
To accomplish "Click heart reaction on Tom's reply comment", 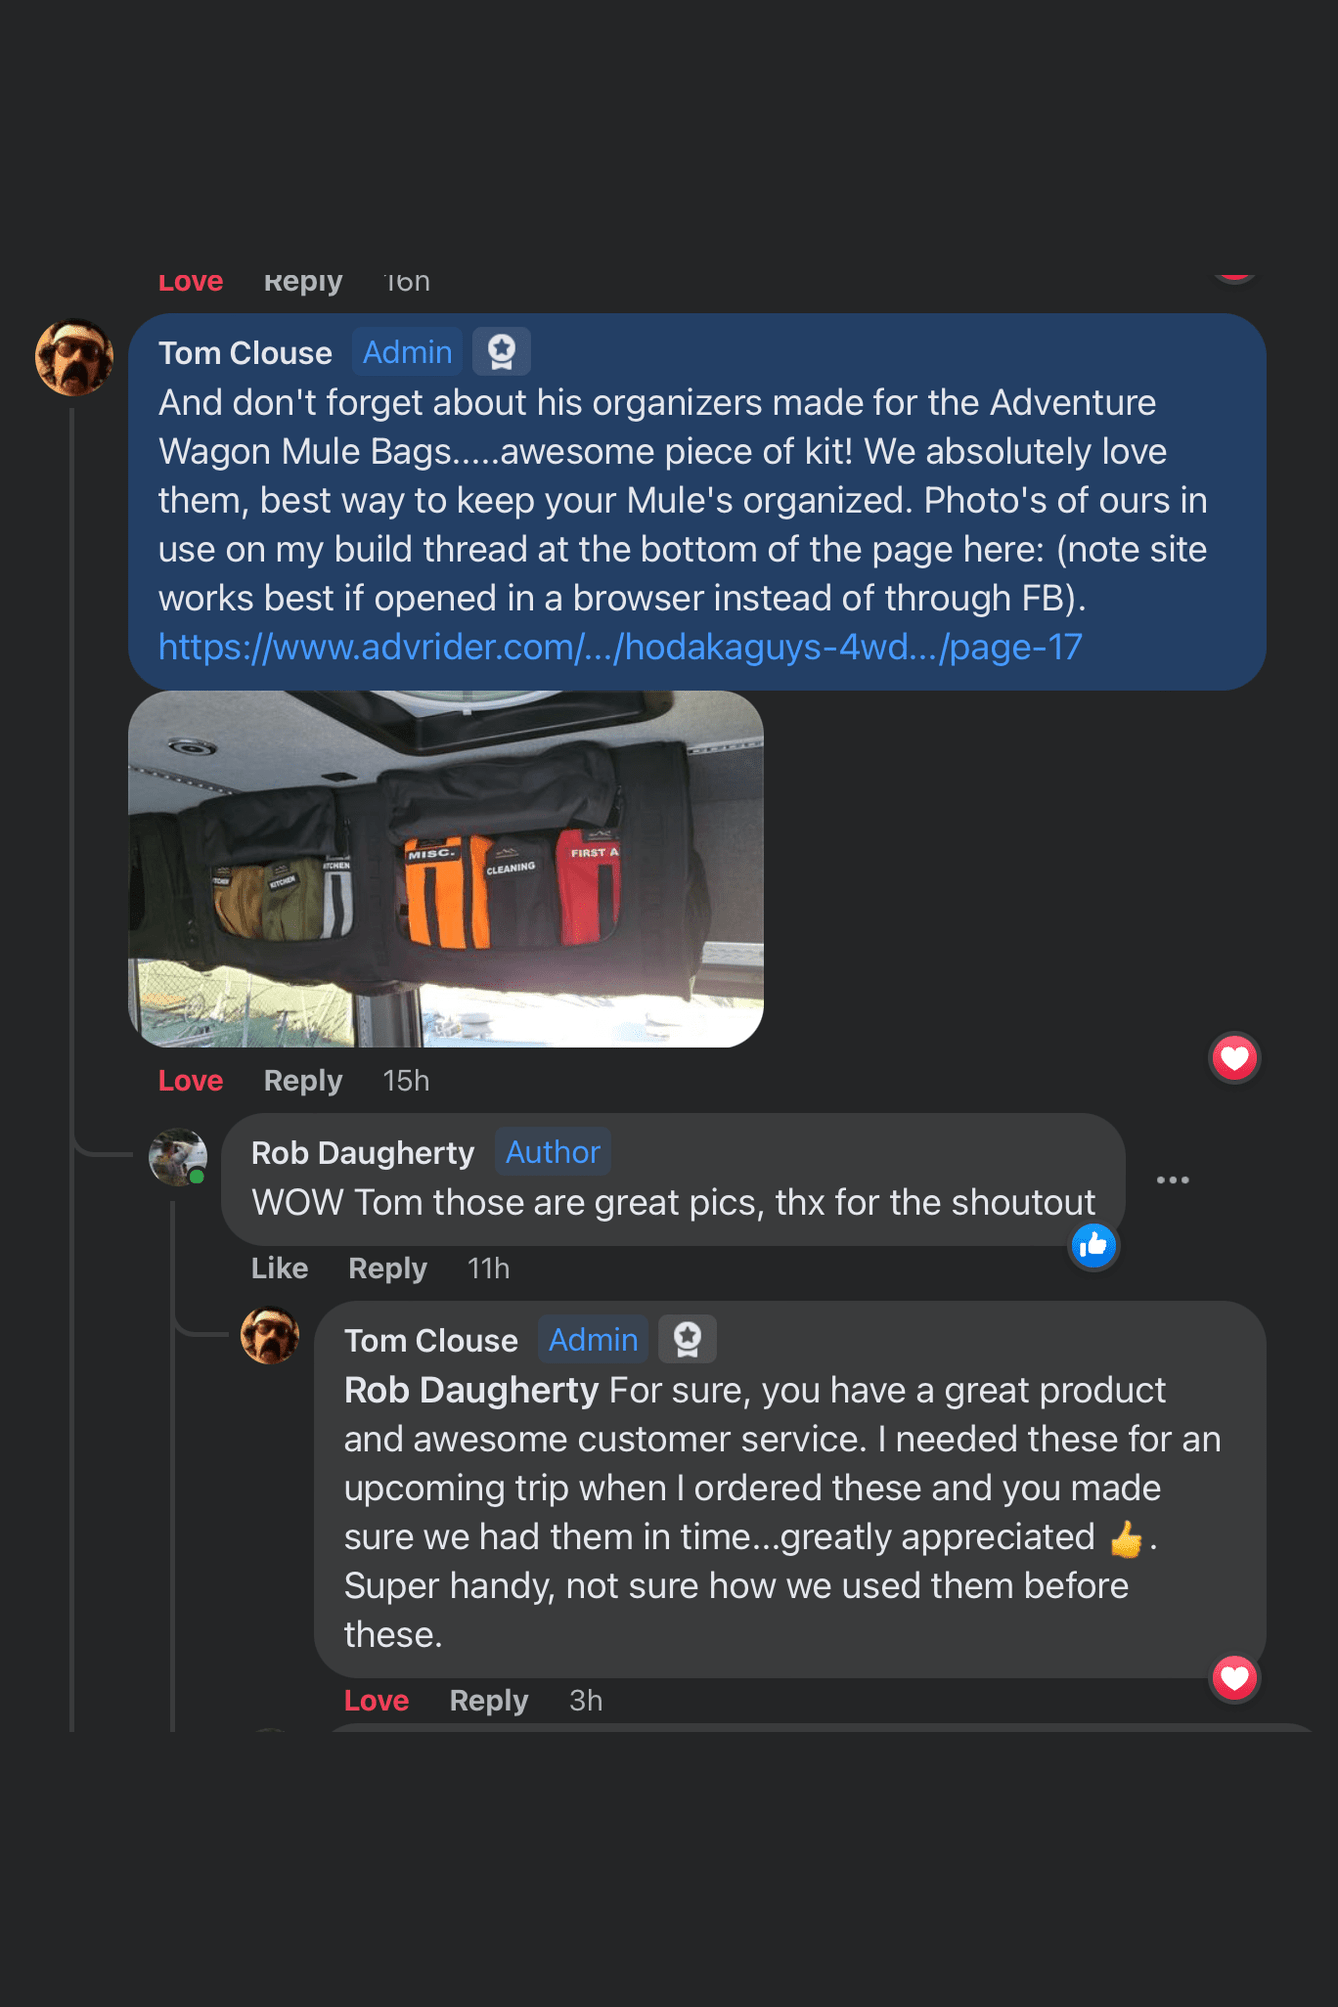I will coord(1234,1678).
